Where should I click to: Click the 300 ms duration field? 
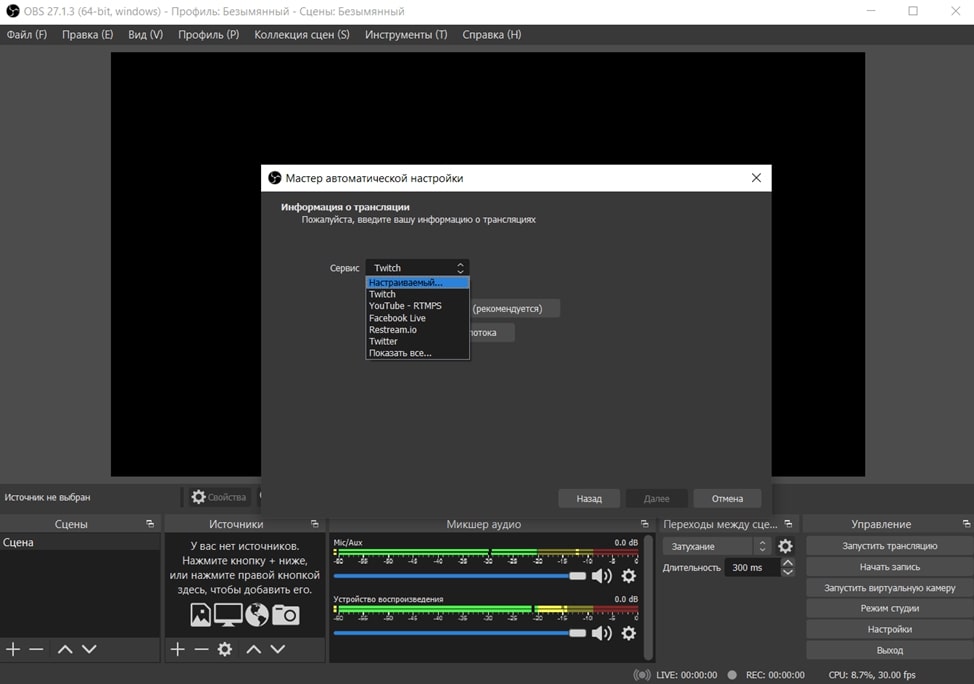752,567
